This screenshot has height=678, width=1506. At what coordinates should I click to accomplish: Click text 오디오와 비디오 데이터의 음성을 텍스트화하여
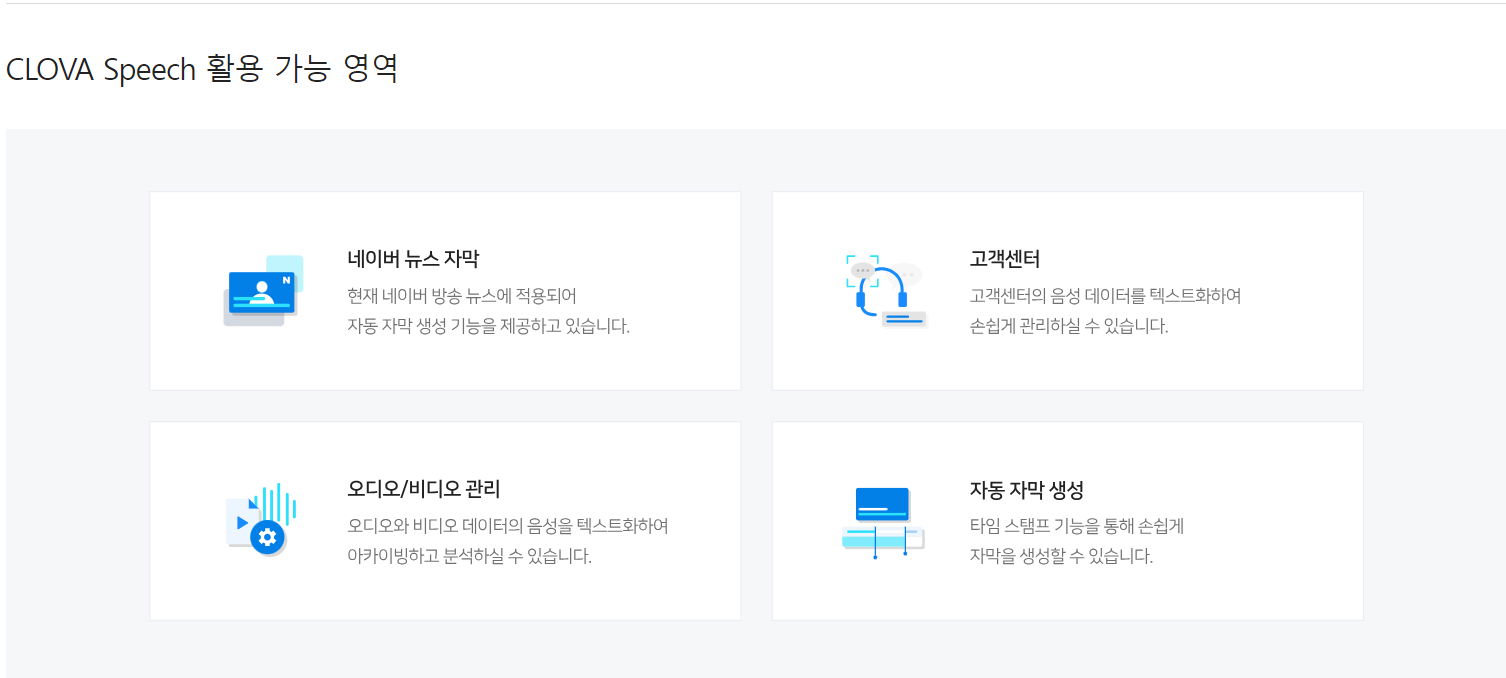pos(508,526)
